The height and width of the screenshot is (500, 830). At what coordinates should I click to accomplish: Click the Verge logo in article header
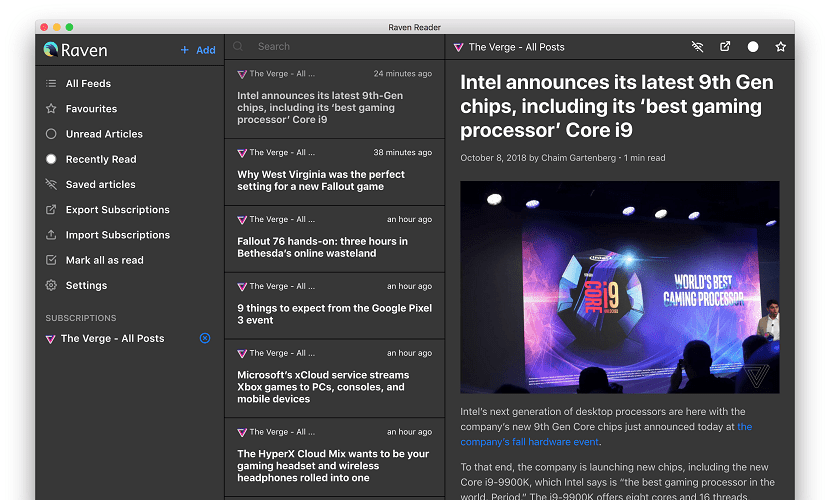(x=458, y=48)
